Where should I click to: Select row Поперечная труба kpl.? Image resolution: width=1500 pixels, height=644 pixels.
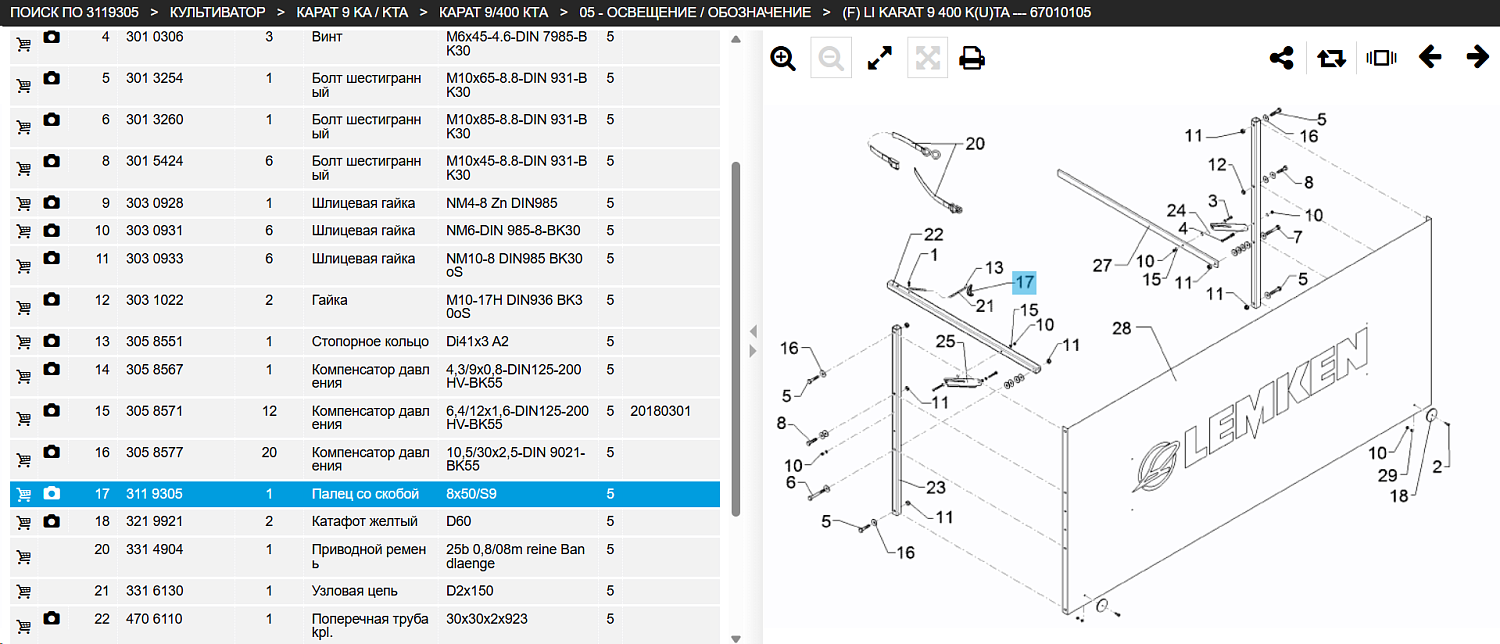[365, 625]
